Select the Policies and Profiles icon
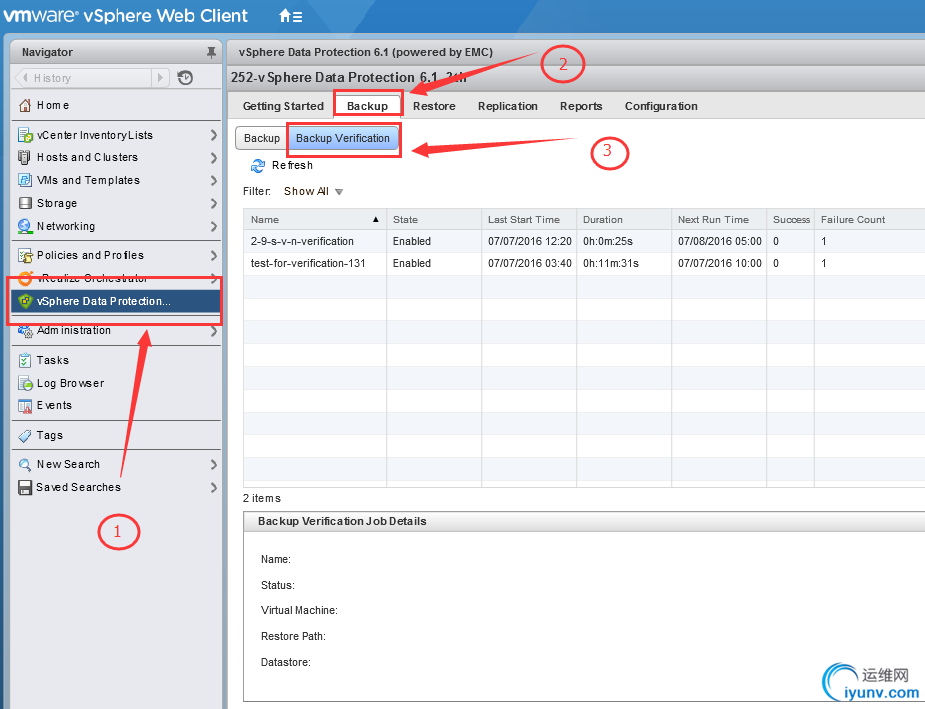Viewport: 925px width, 709px height. click(25, 255)
